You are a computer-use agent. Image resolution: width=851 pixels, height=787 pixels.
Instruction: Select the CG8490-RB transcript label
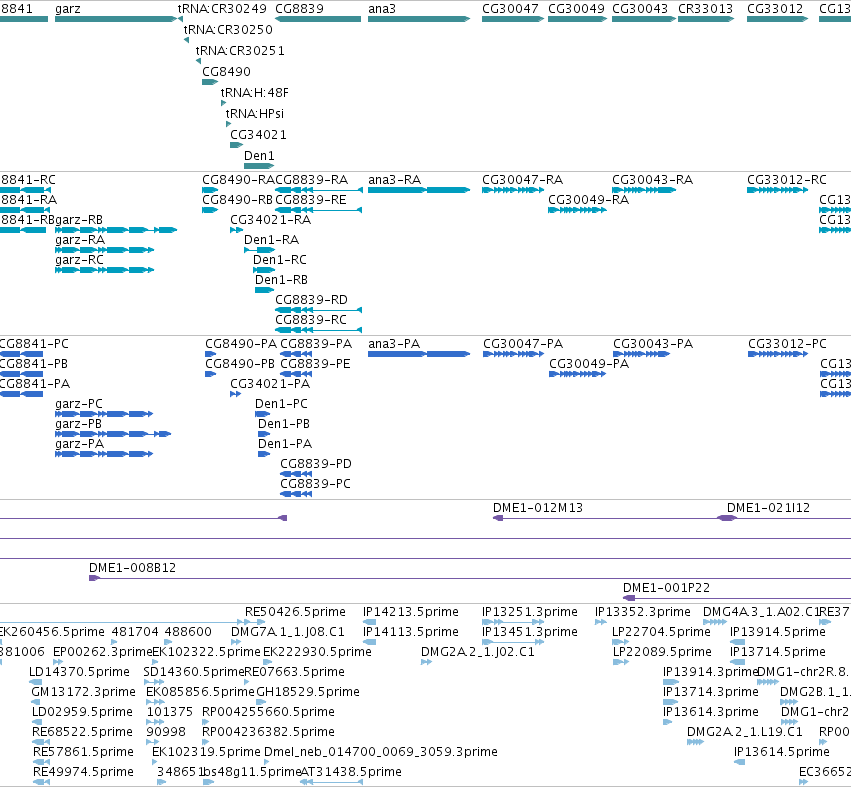pyautogui.click(x=237, y=200)
